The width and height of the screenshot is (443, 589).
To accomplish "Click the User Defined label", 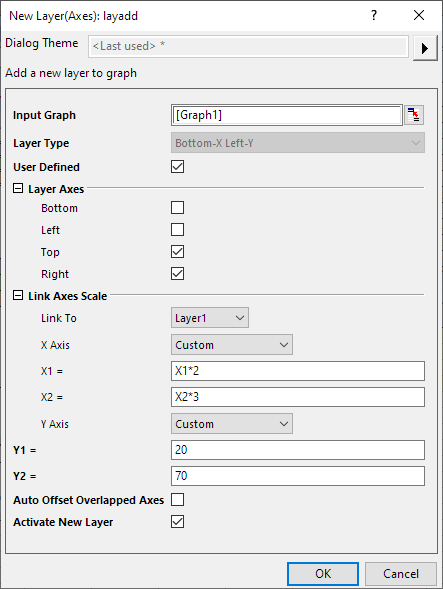I will point(47,167).
